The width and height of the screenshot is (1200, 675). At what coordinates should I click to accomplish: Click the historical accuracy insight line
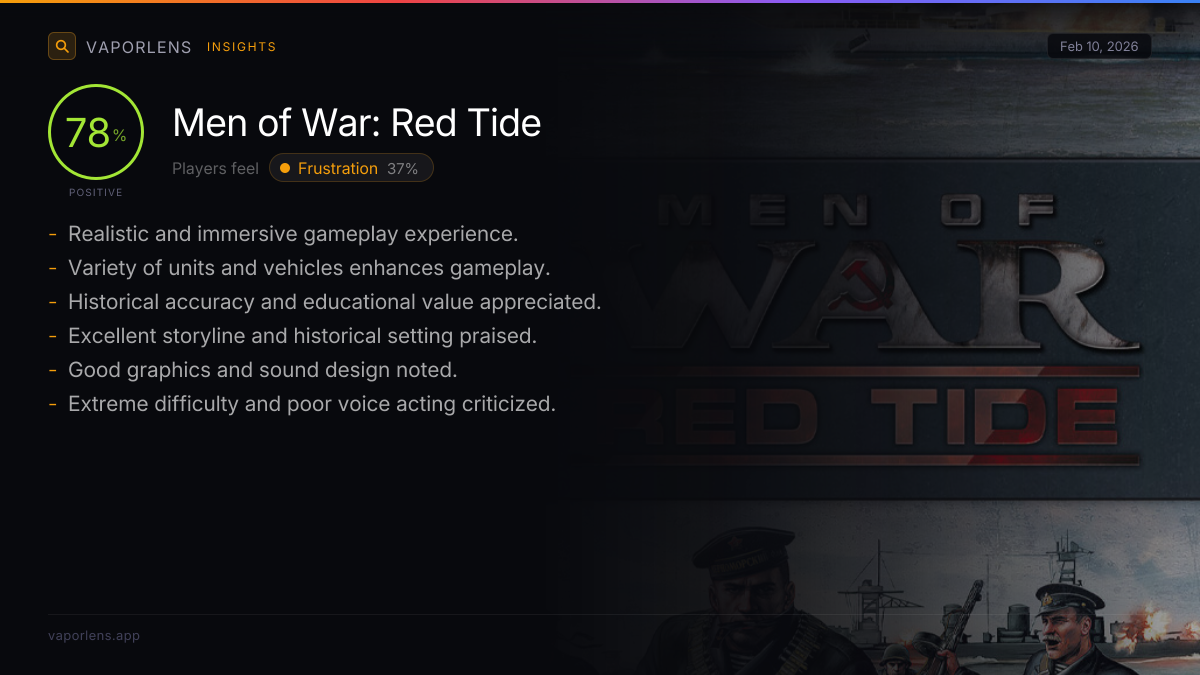(334, 302)
